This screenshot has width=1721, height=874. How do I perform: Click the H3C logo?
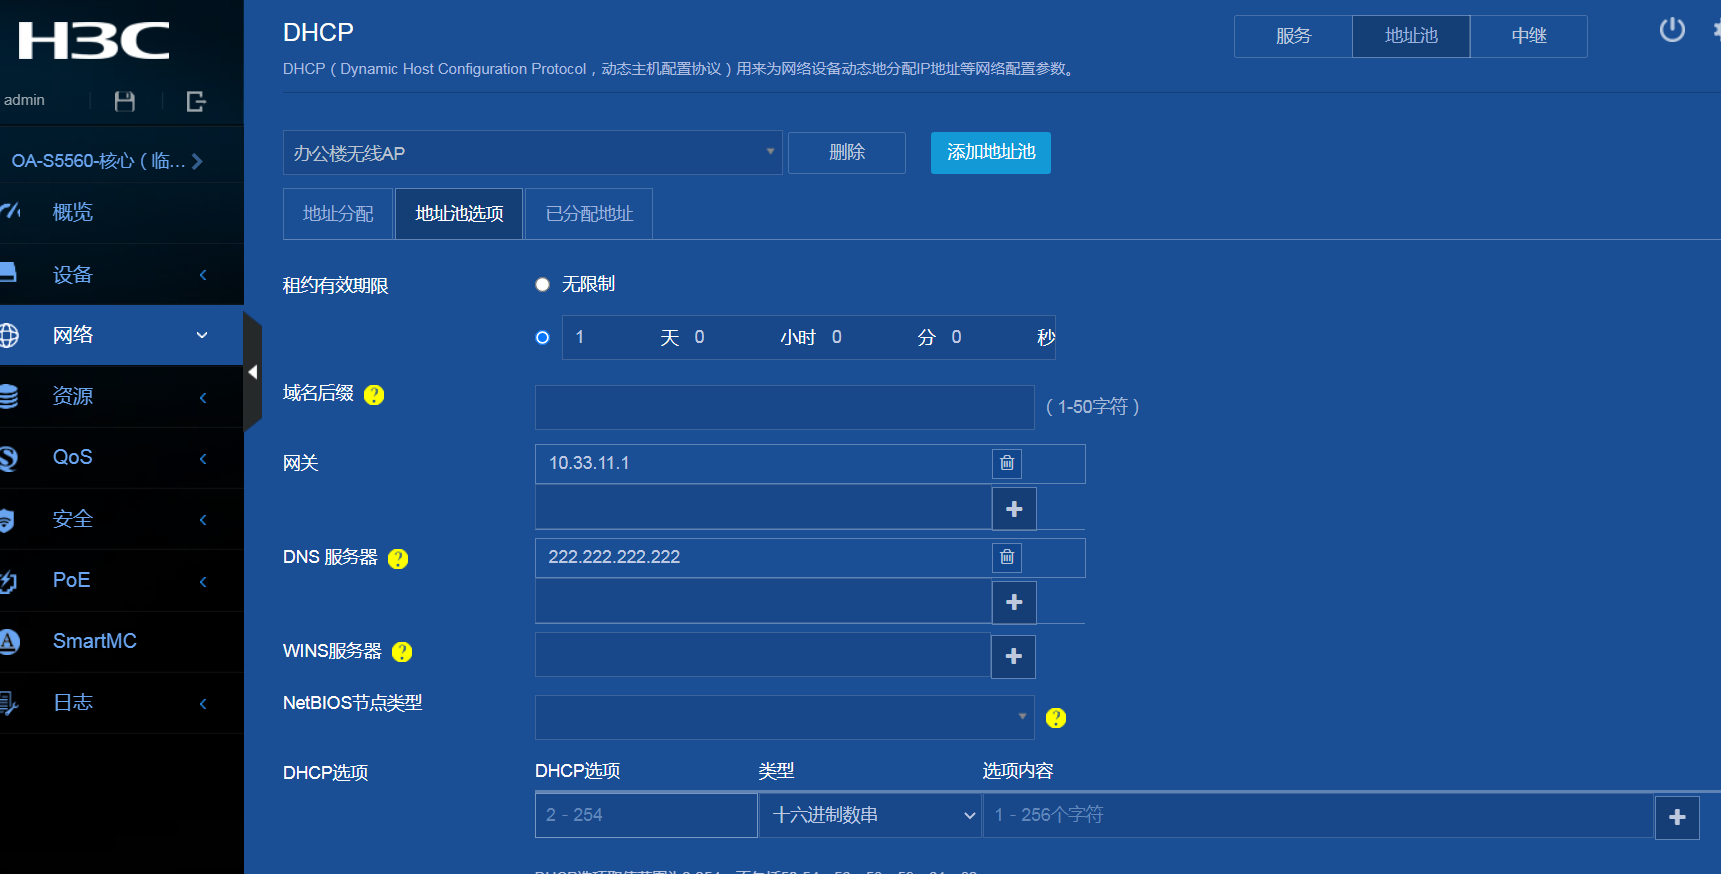tap(94, 41)
